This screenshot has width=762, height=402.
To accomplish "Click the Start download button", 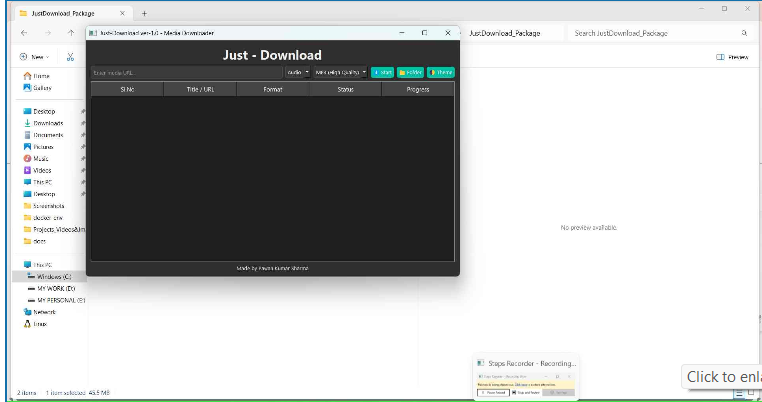I will tap(382, 72).
